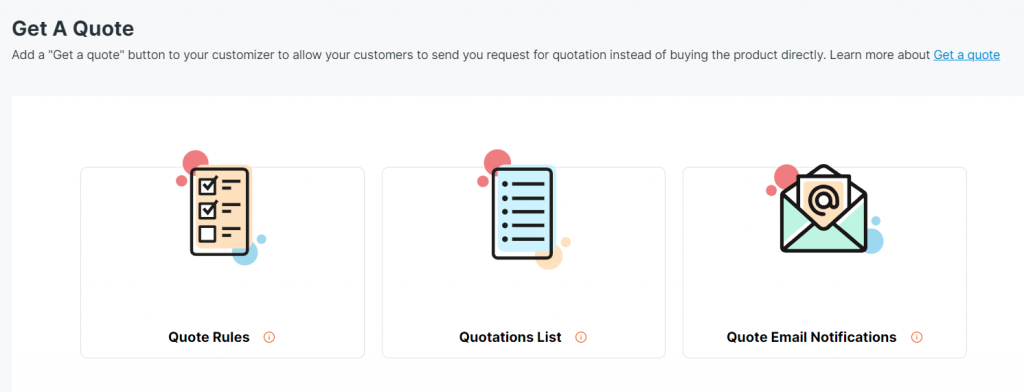Show info tooltip beside Quote Rules

[269, 338]
